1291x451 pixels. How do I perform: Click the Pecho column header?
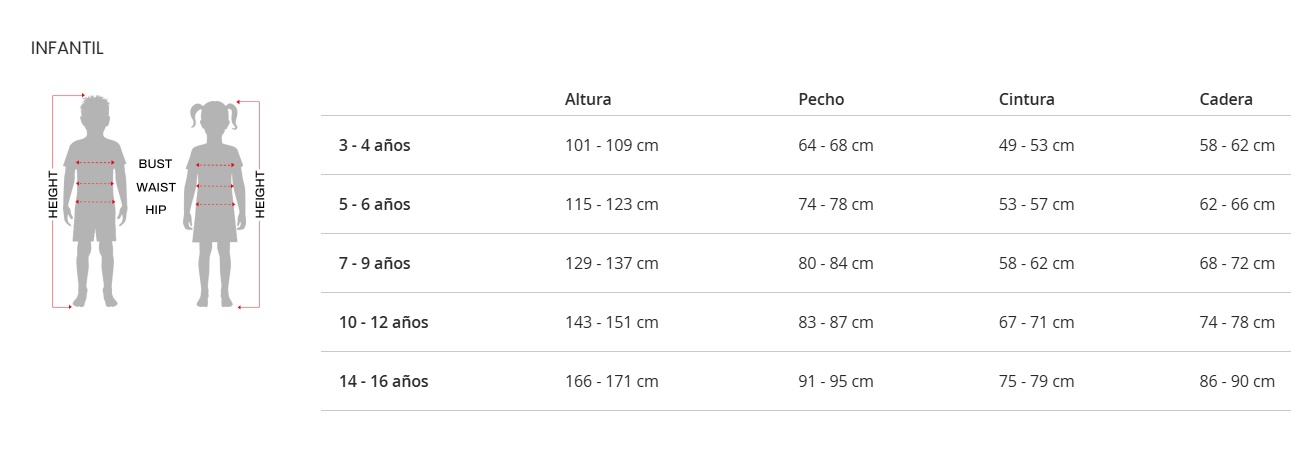coord(821,99)
